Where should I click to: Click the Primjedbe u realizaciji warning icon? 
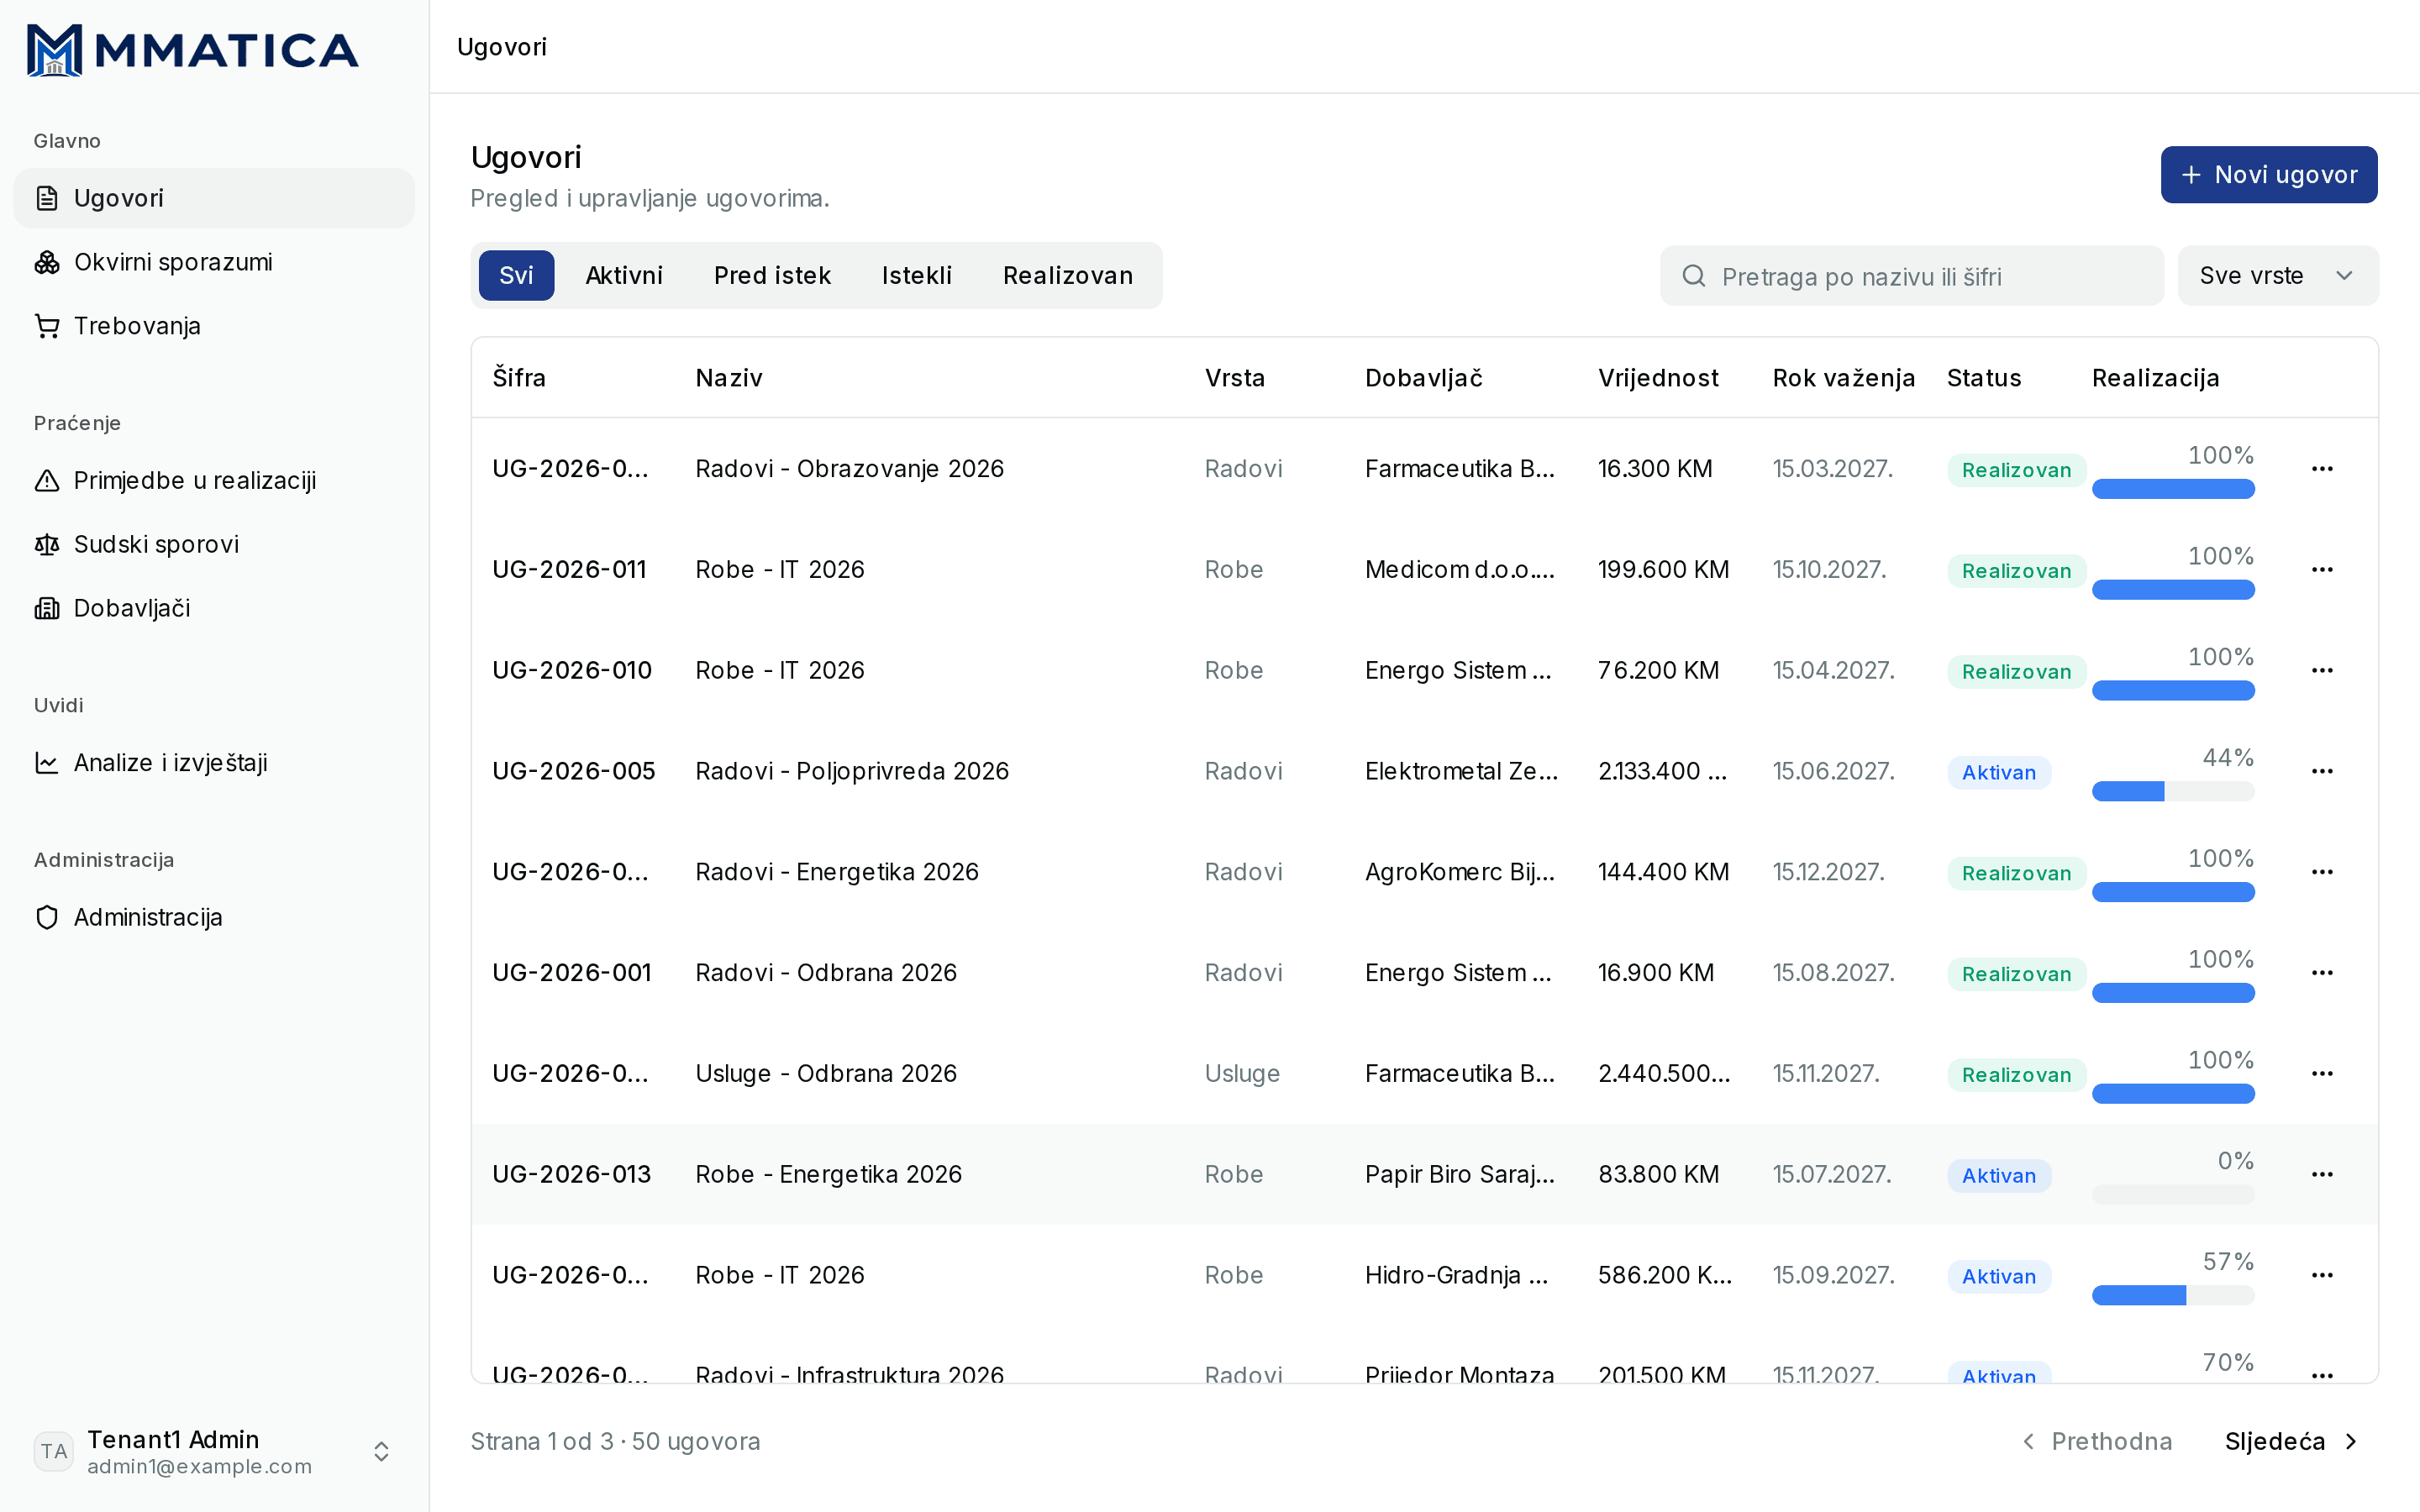click(x=47, y=480)
